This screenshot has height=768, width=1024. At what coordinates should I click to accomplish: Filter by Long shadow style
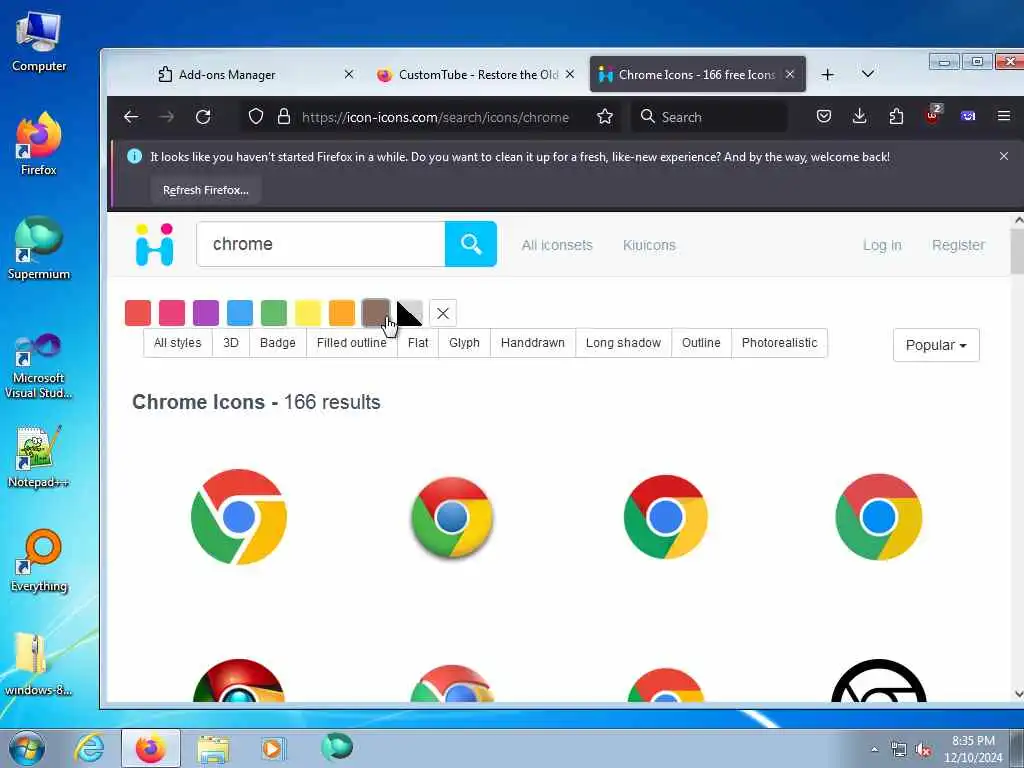[x=623, y=343]
